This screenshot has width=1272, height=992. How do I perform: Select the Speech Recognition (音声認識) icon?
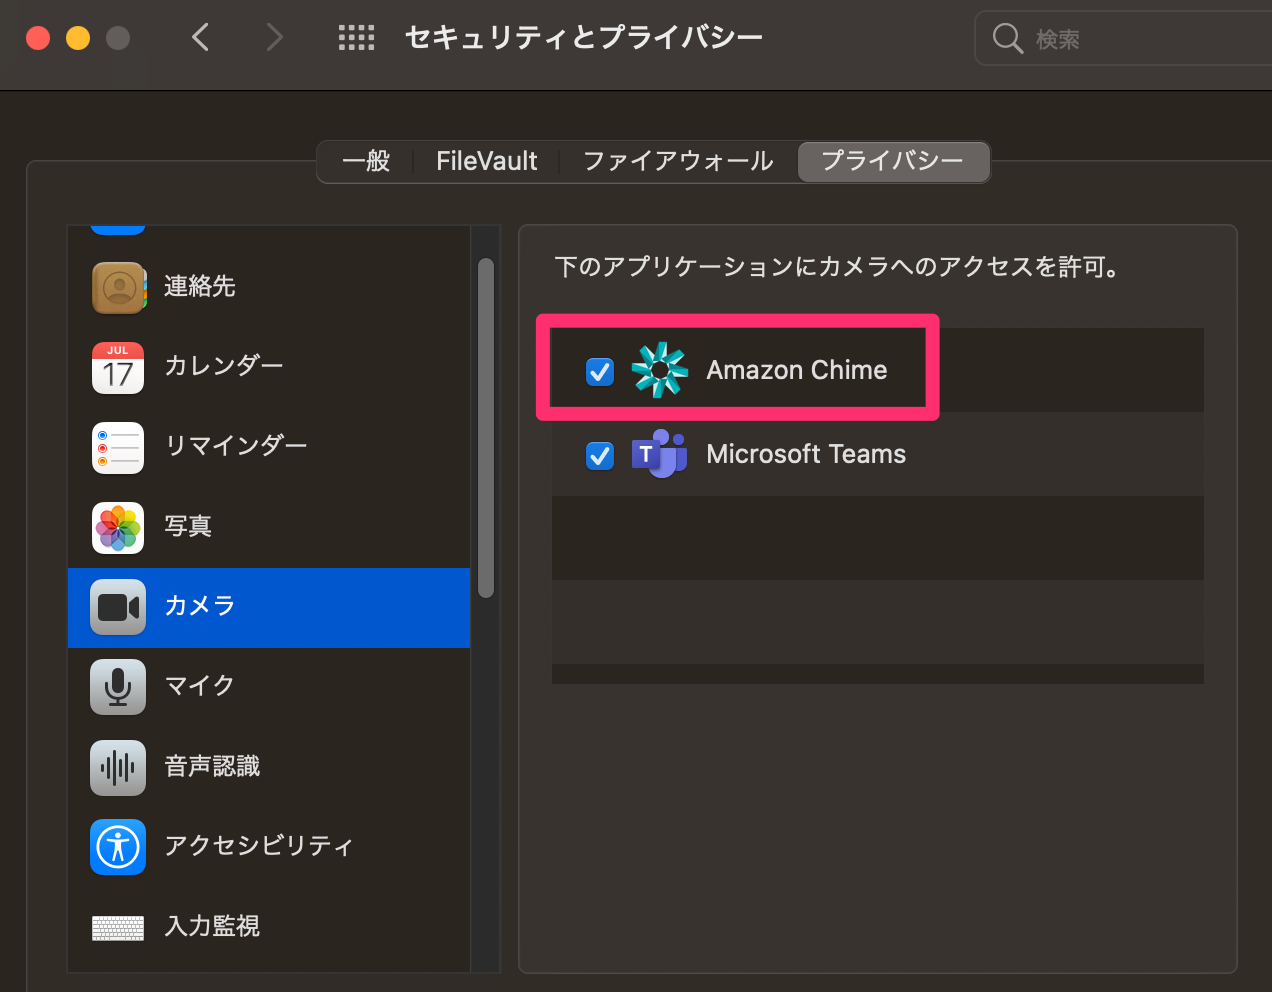click(118, 768)
